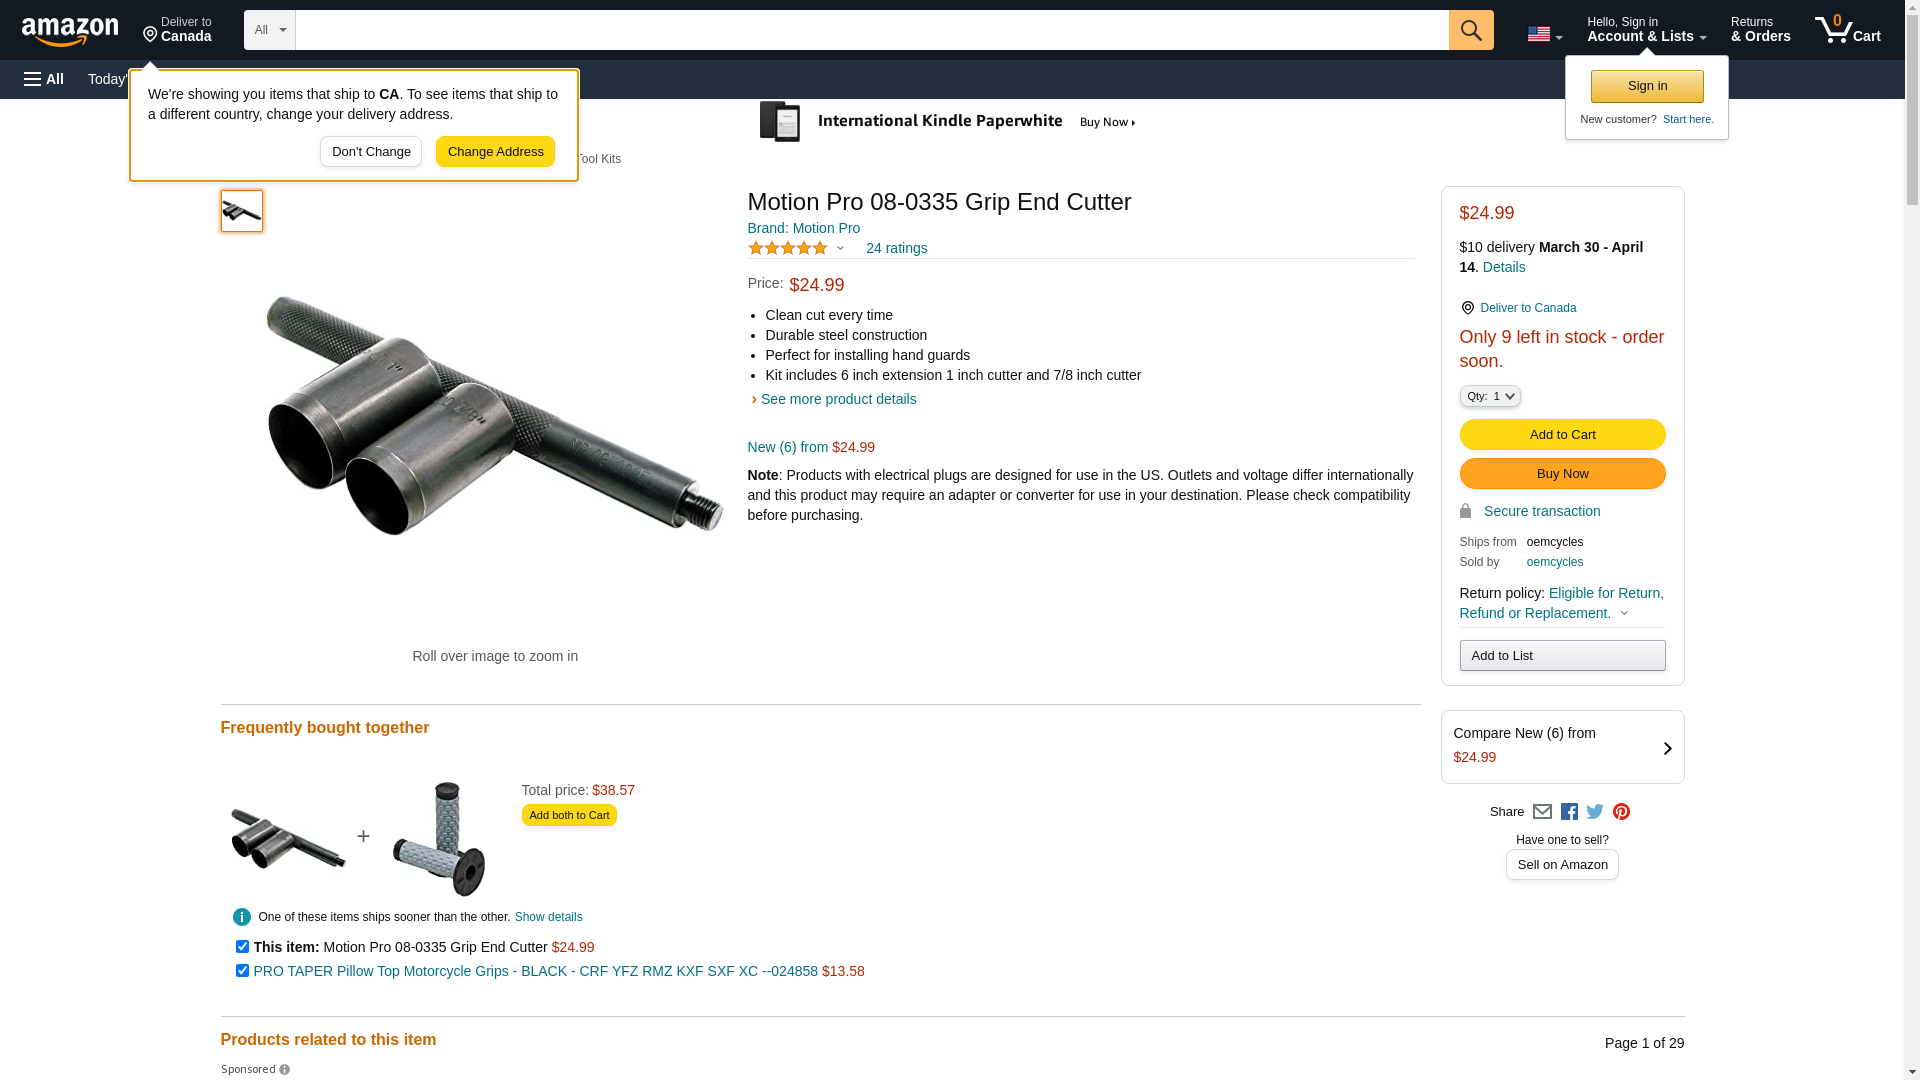Open Account & Lists menu
1920x1080 pixels.
pos(1646,30)
